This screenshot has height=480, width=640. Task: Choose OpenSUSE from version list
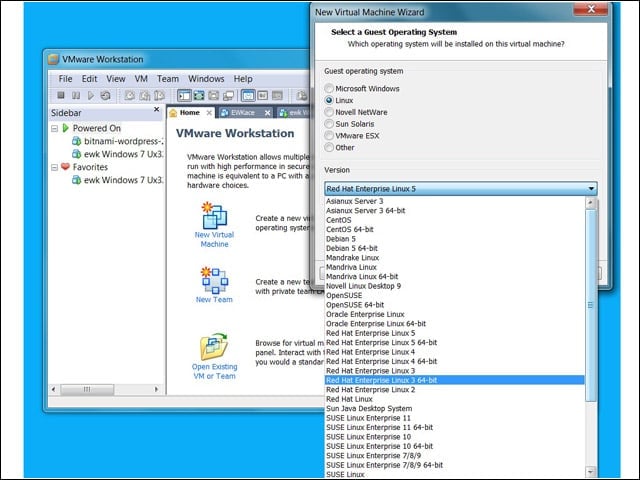(x=455, y=295)
